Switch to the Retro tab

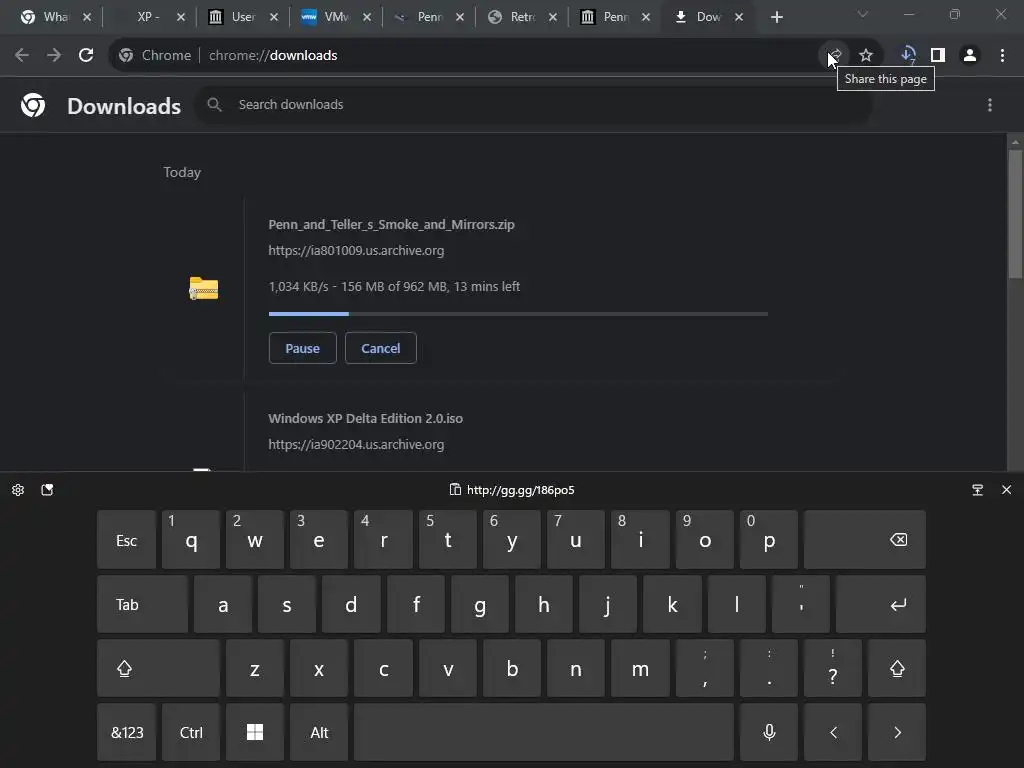click(522, 17)
